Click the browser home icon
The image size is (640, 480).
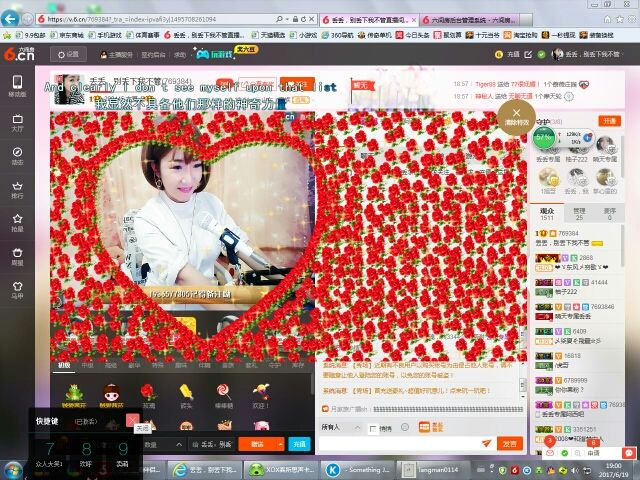click(607, 19)
